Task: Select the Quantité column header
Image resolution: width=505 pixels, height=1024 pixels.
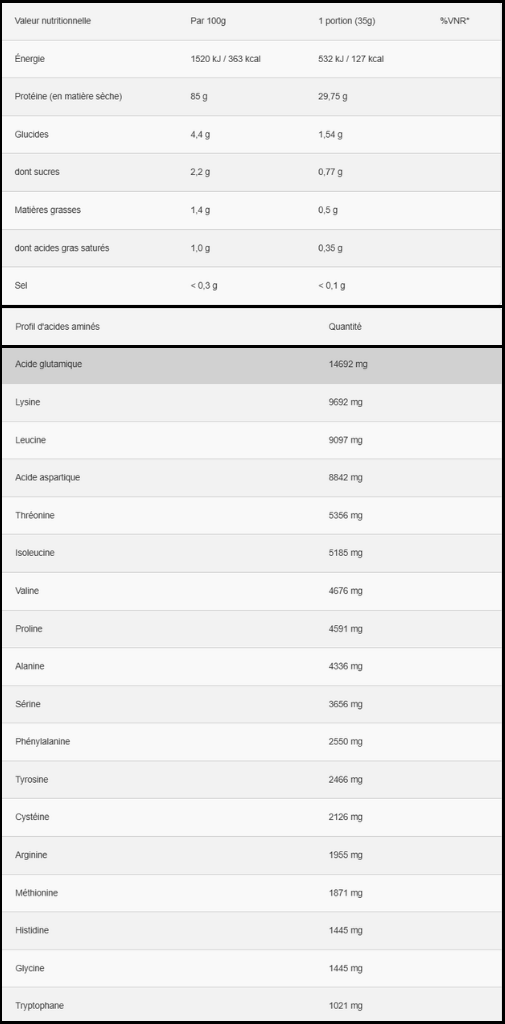Action: click(x=345, y=327)
